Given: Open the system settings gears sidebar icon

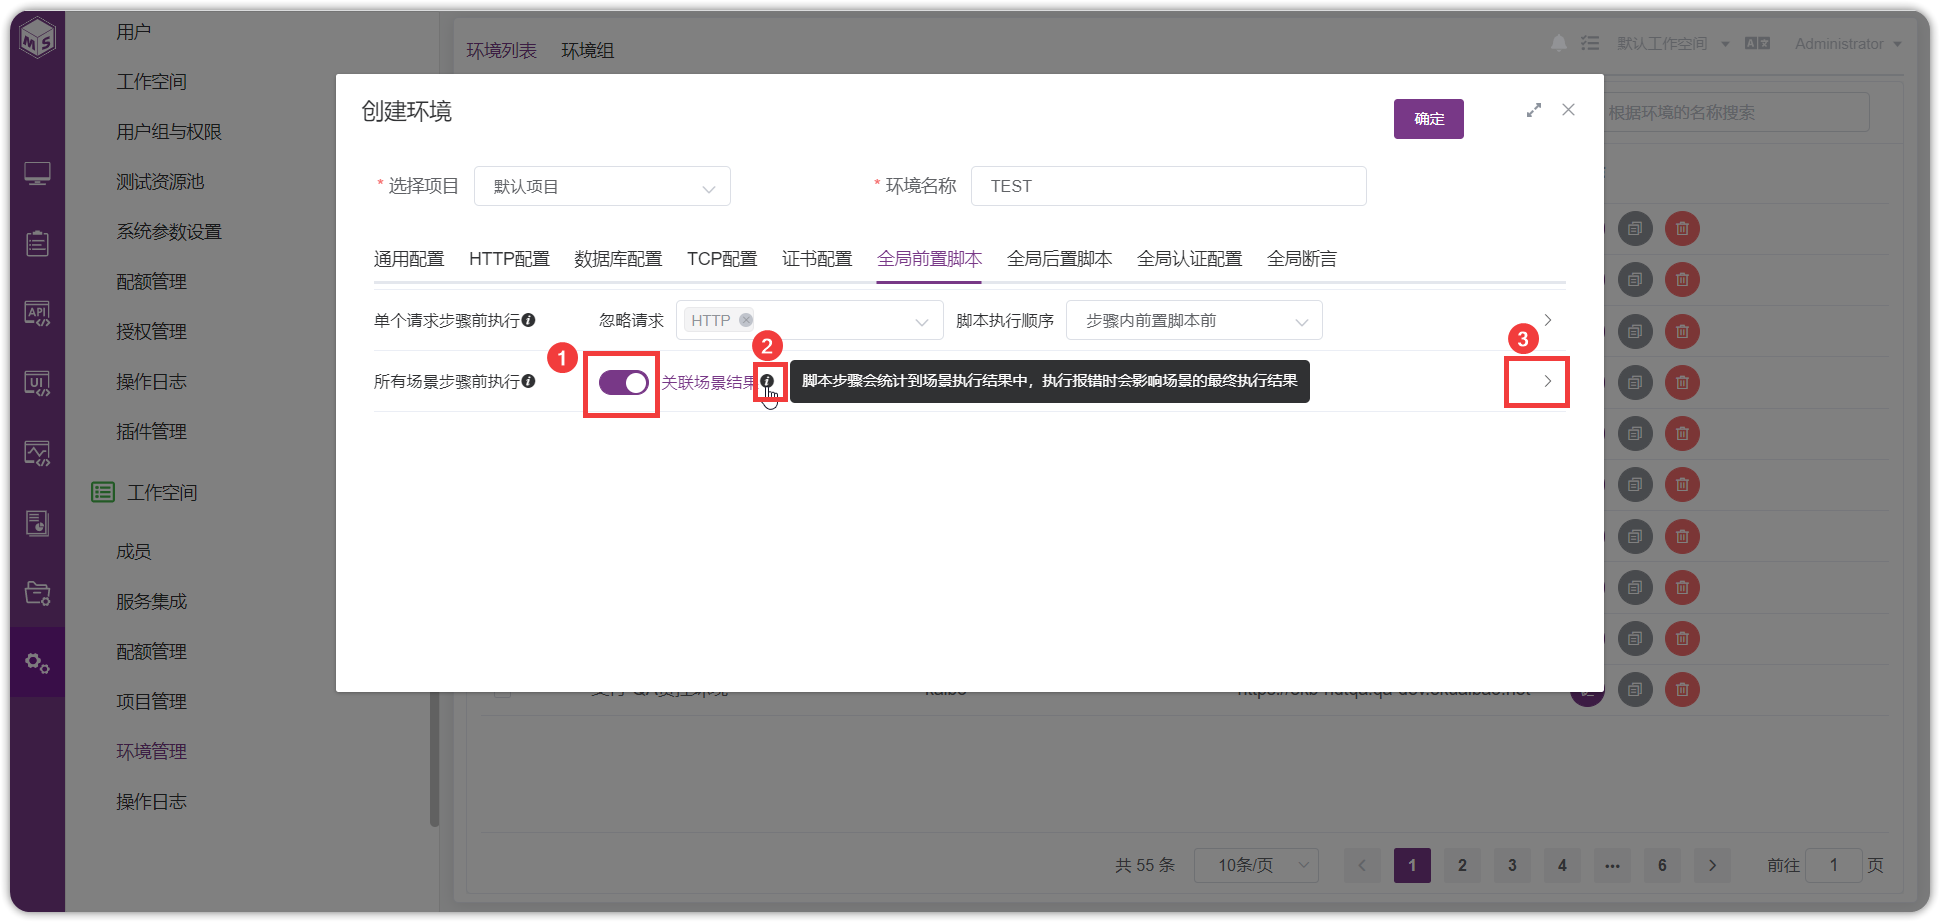Looking at the screenshot, I should point(37,662).
